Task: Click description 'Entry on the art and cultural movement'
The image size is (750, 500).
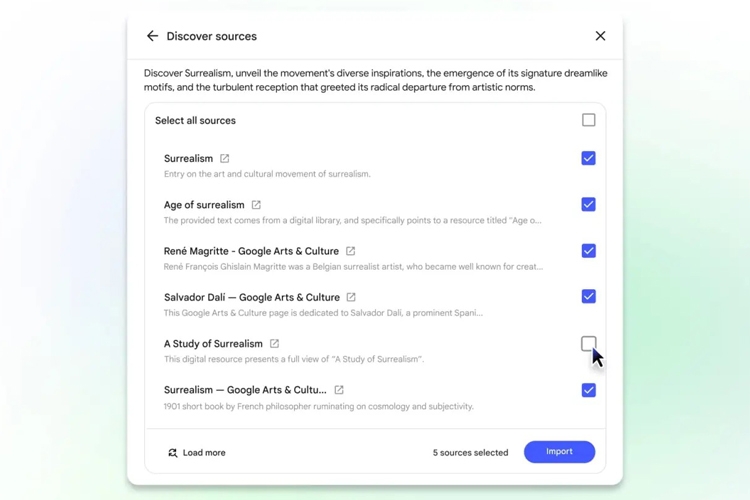Action: tap(267, 174)
